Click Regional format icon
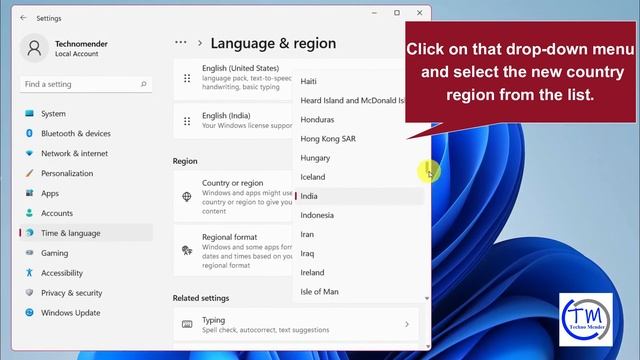 [x=187, y=251]
